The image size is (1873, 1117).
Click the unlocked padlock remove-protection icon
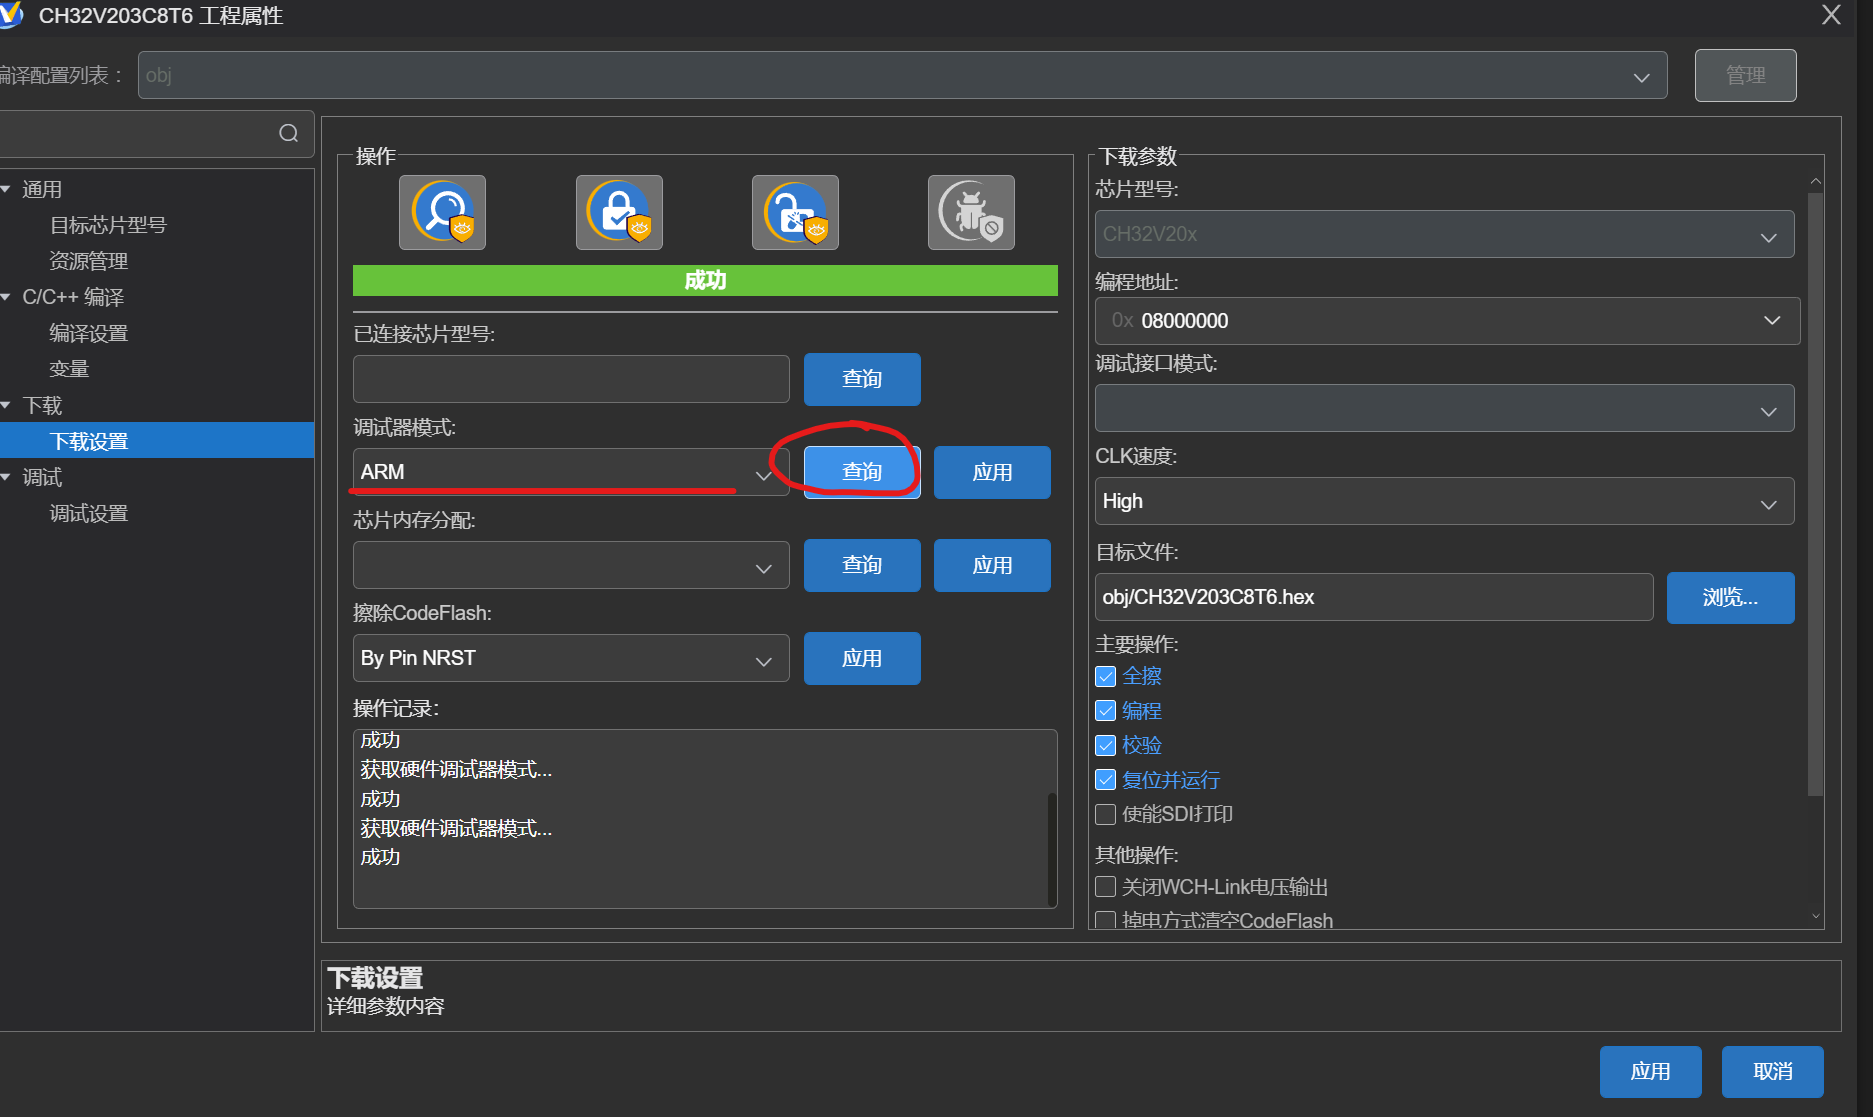(795, 213)
